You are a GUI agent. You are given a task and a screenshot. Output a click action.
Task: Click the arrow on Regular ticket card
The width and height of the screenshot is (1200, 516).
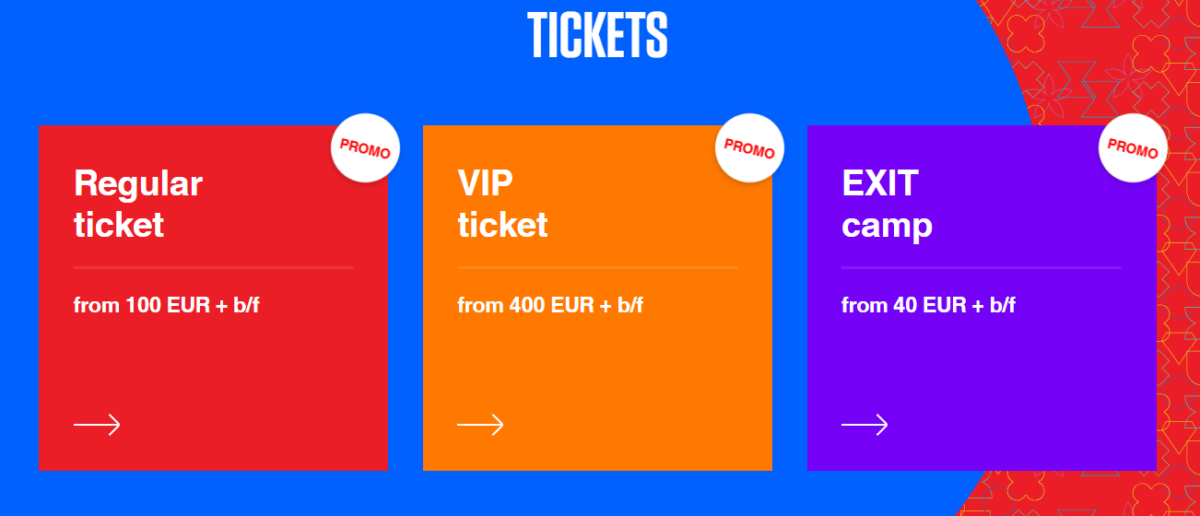coord(97,425)
